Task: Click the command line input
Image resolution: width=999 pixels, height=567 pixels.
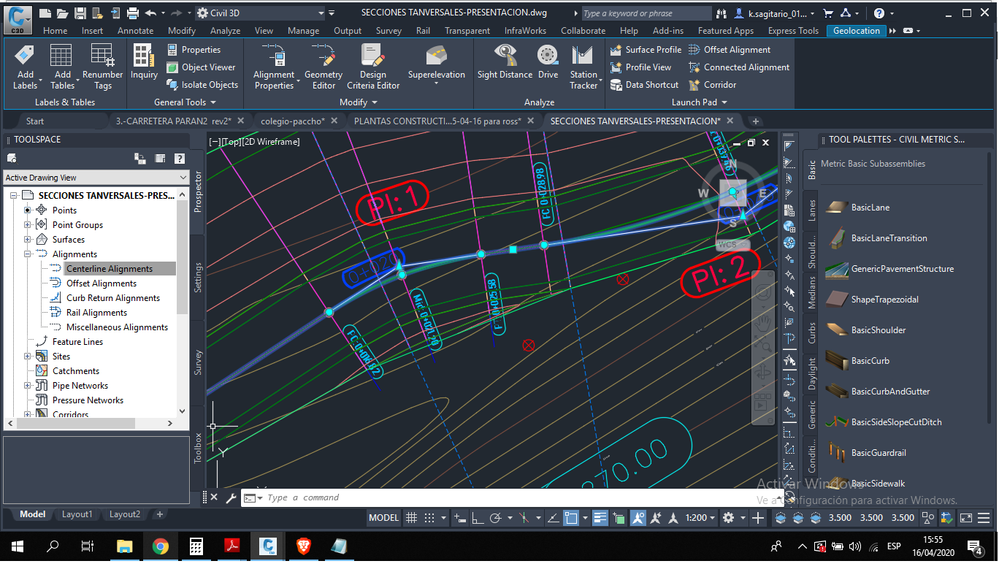Action: (x=510, y=498)
